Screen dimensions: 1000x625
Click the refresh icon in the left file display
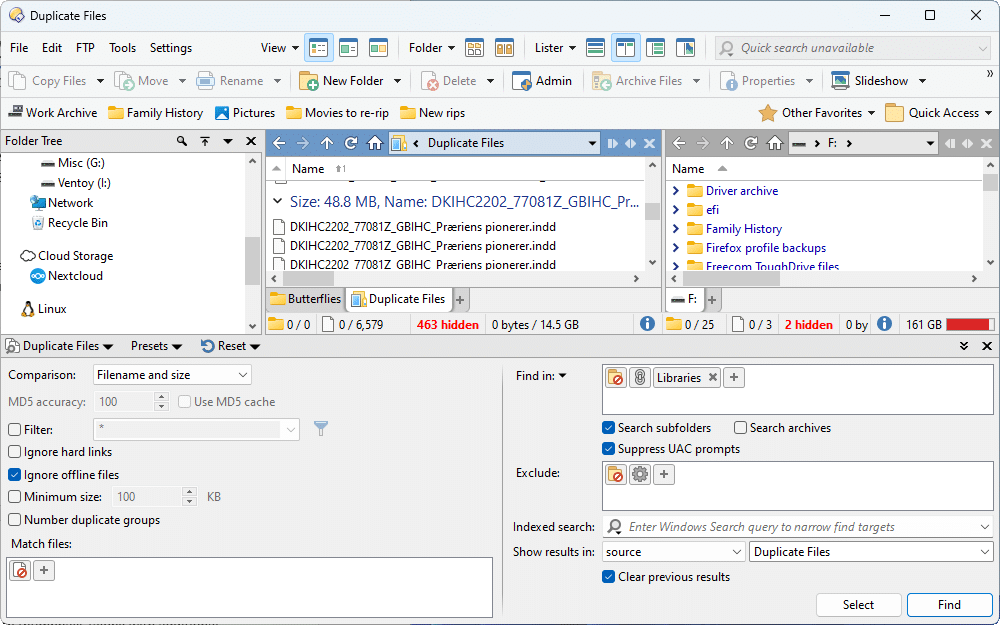click(x=349, y=143)
